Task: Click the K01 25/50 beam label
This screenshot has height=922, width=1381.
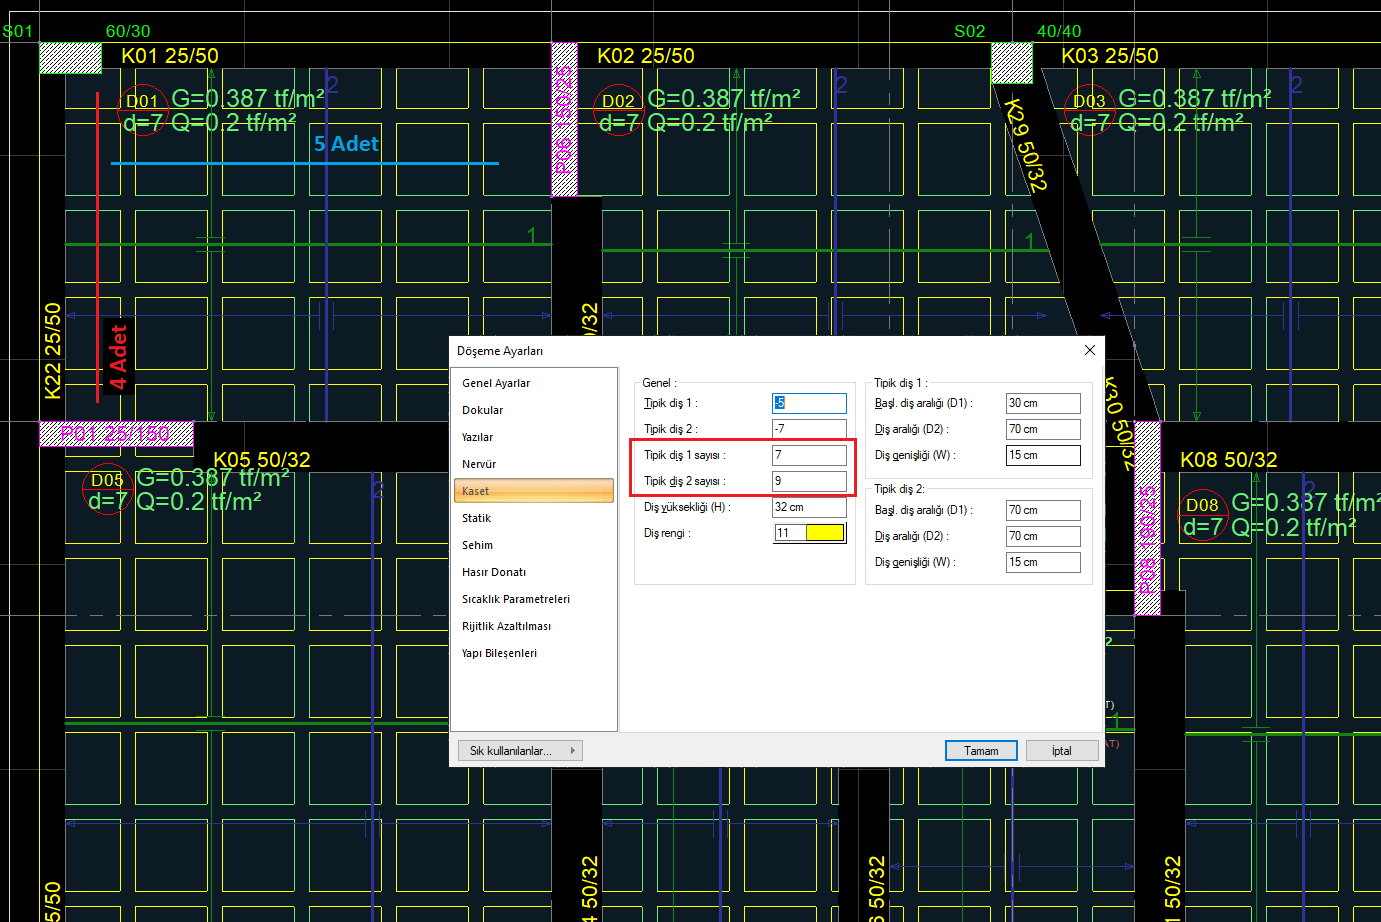Action: coord(170,56)
